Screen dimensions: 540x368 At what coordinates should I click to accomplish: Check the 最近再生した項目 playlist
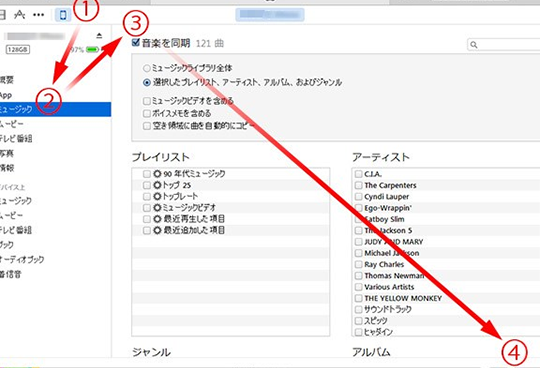147,219
